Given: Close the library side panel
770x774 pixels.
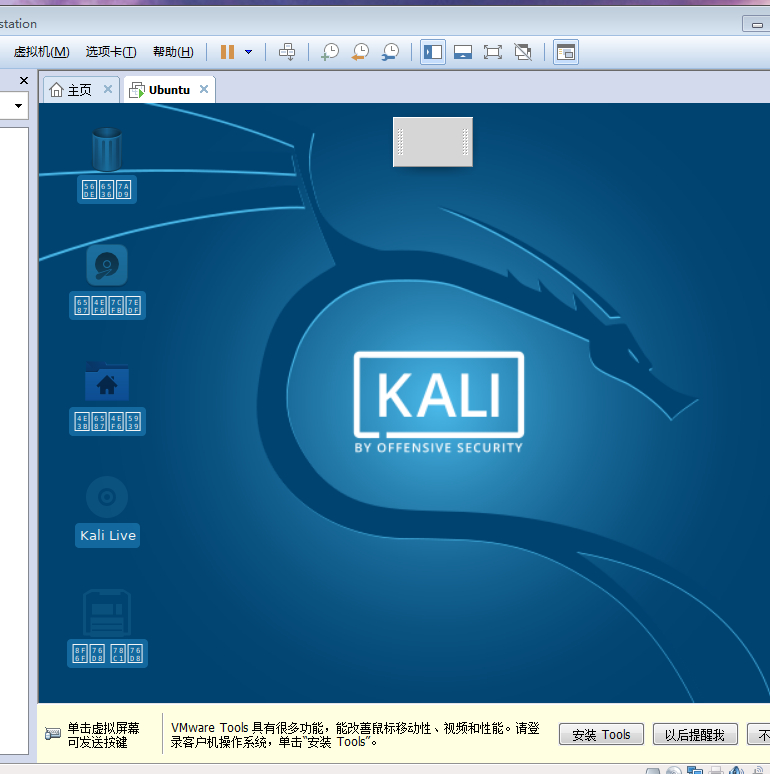Looking at the screenshot, I should [x=24, y=80].
